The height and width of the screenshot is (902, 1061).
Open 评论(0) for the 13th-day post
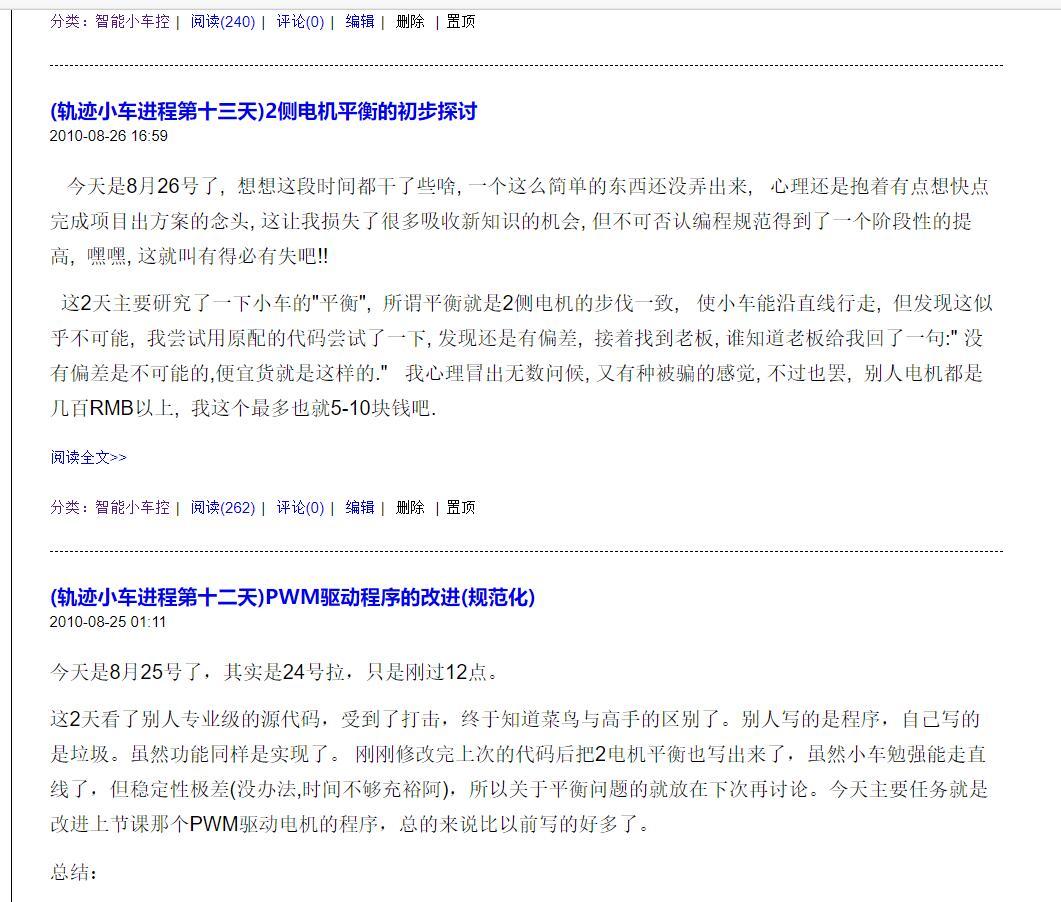pos(298,506)
